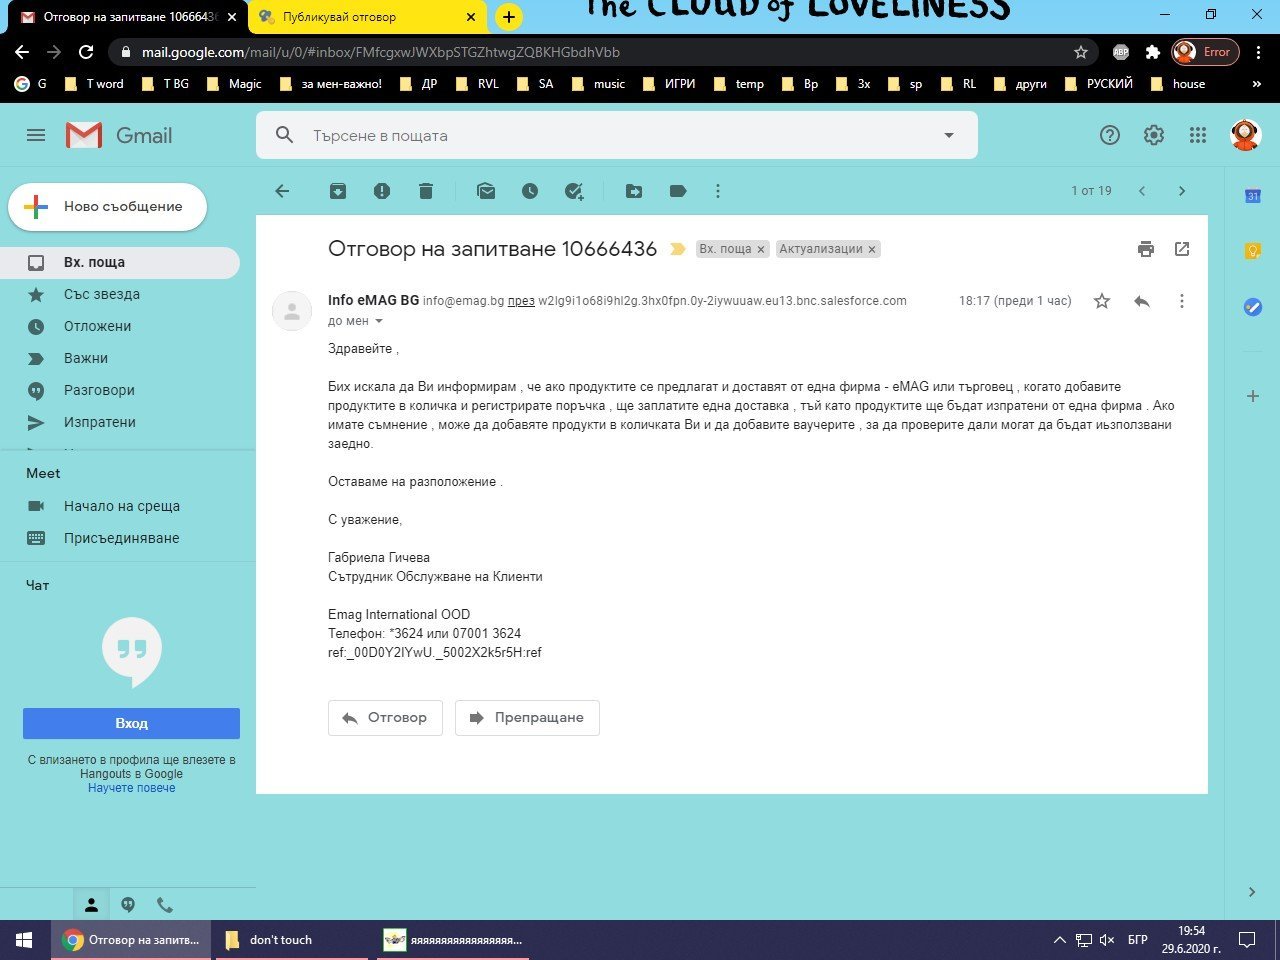
Task: Toggle Gmail main menu hamburger
Action: [36, 135]
